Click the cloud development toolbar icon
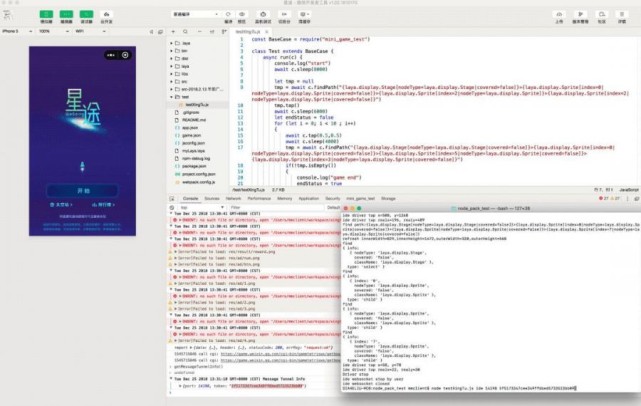This screenshot has height=406, width=641. click(106, 14)
